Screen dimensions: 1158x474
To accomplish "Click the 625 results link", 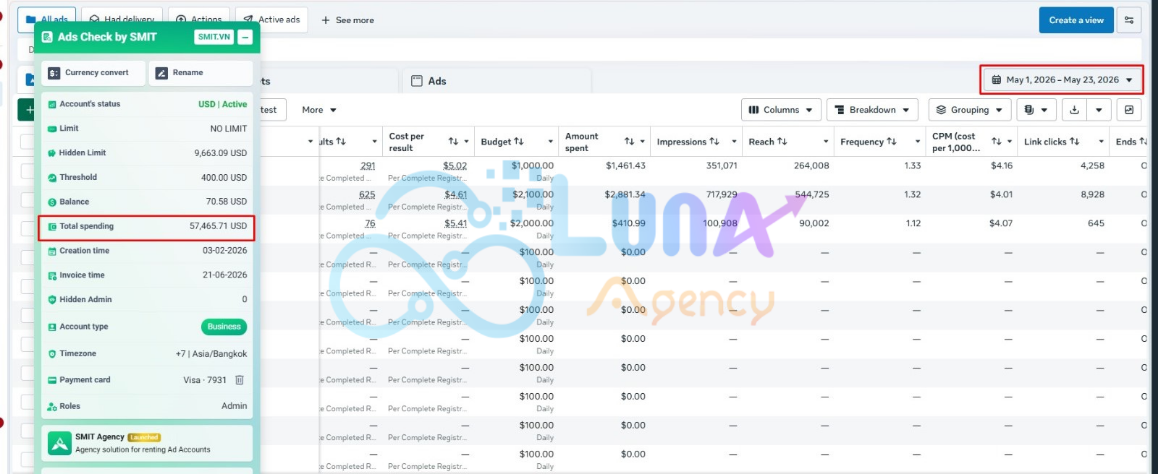I will [367, 194].
